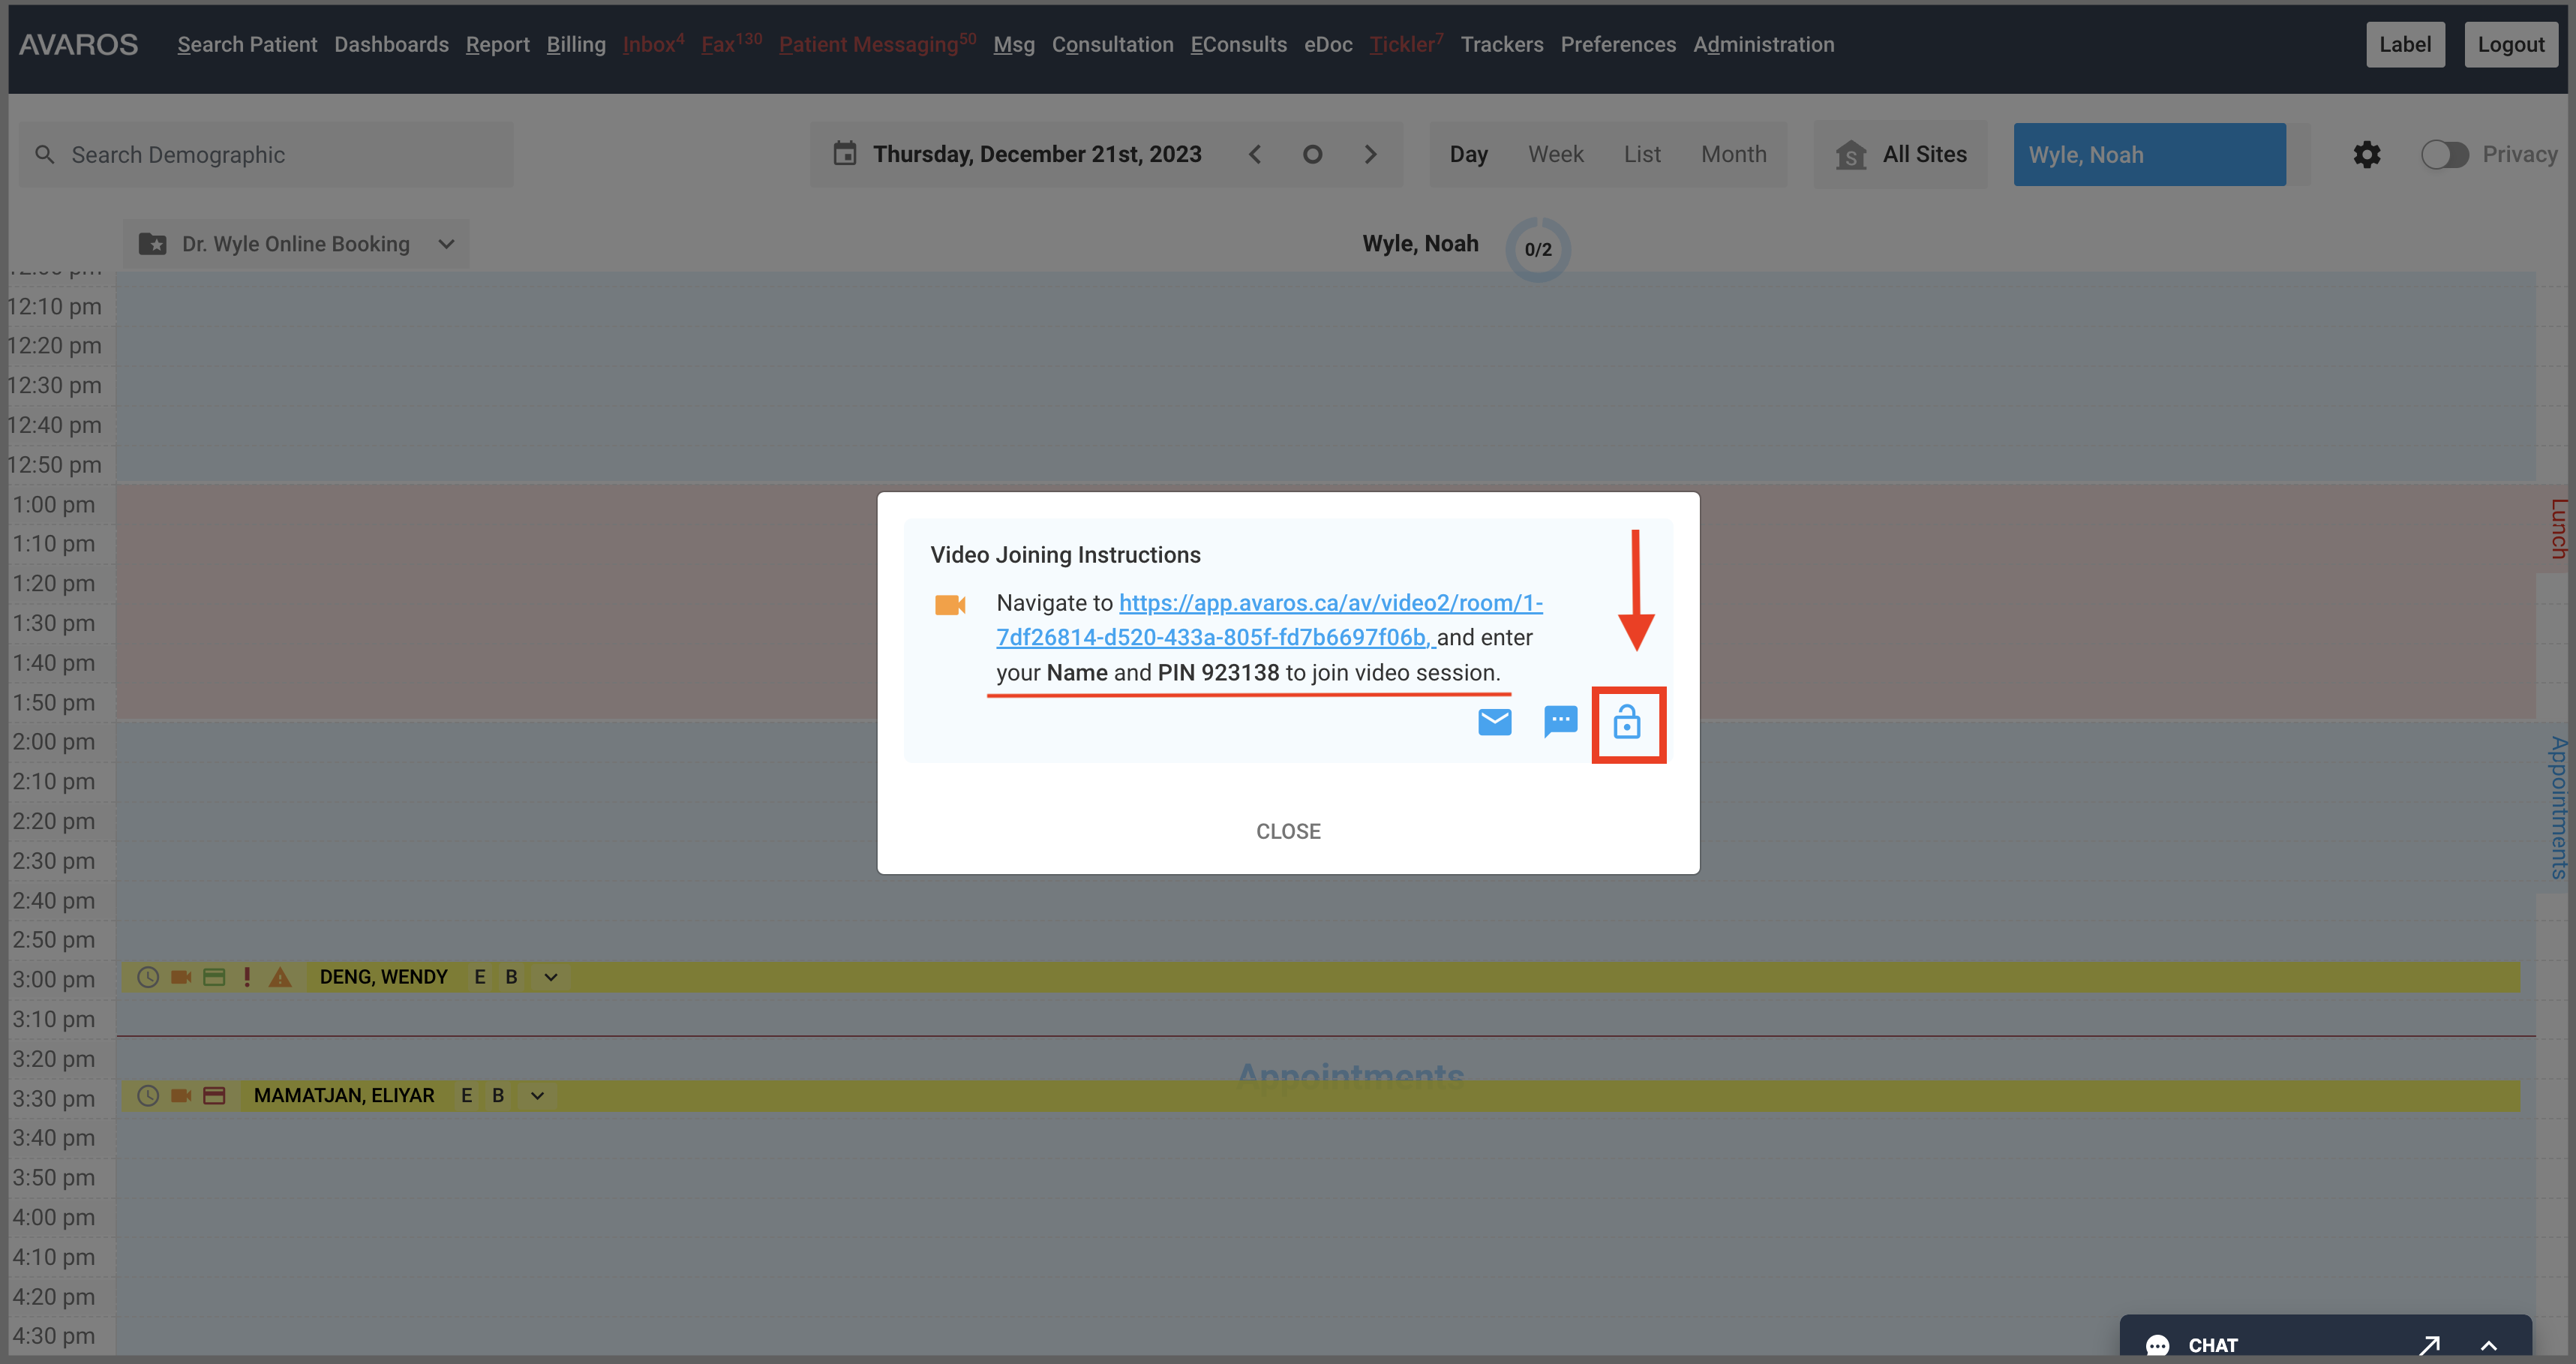Click the All Sites building icon
The height and width of the screenshot is (1364, 2576).
click(x=1851, y=155)
